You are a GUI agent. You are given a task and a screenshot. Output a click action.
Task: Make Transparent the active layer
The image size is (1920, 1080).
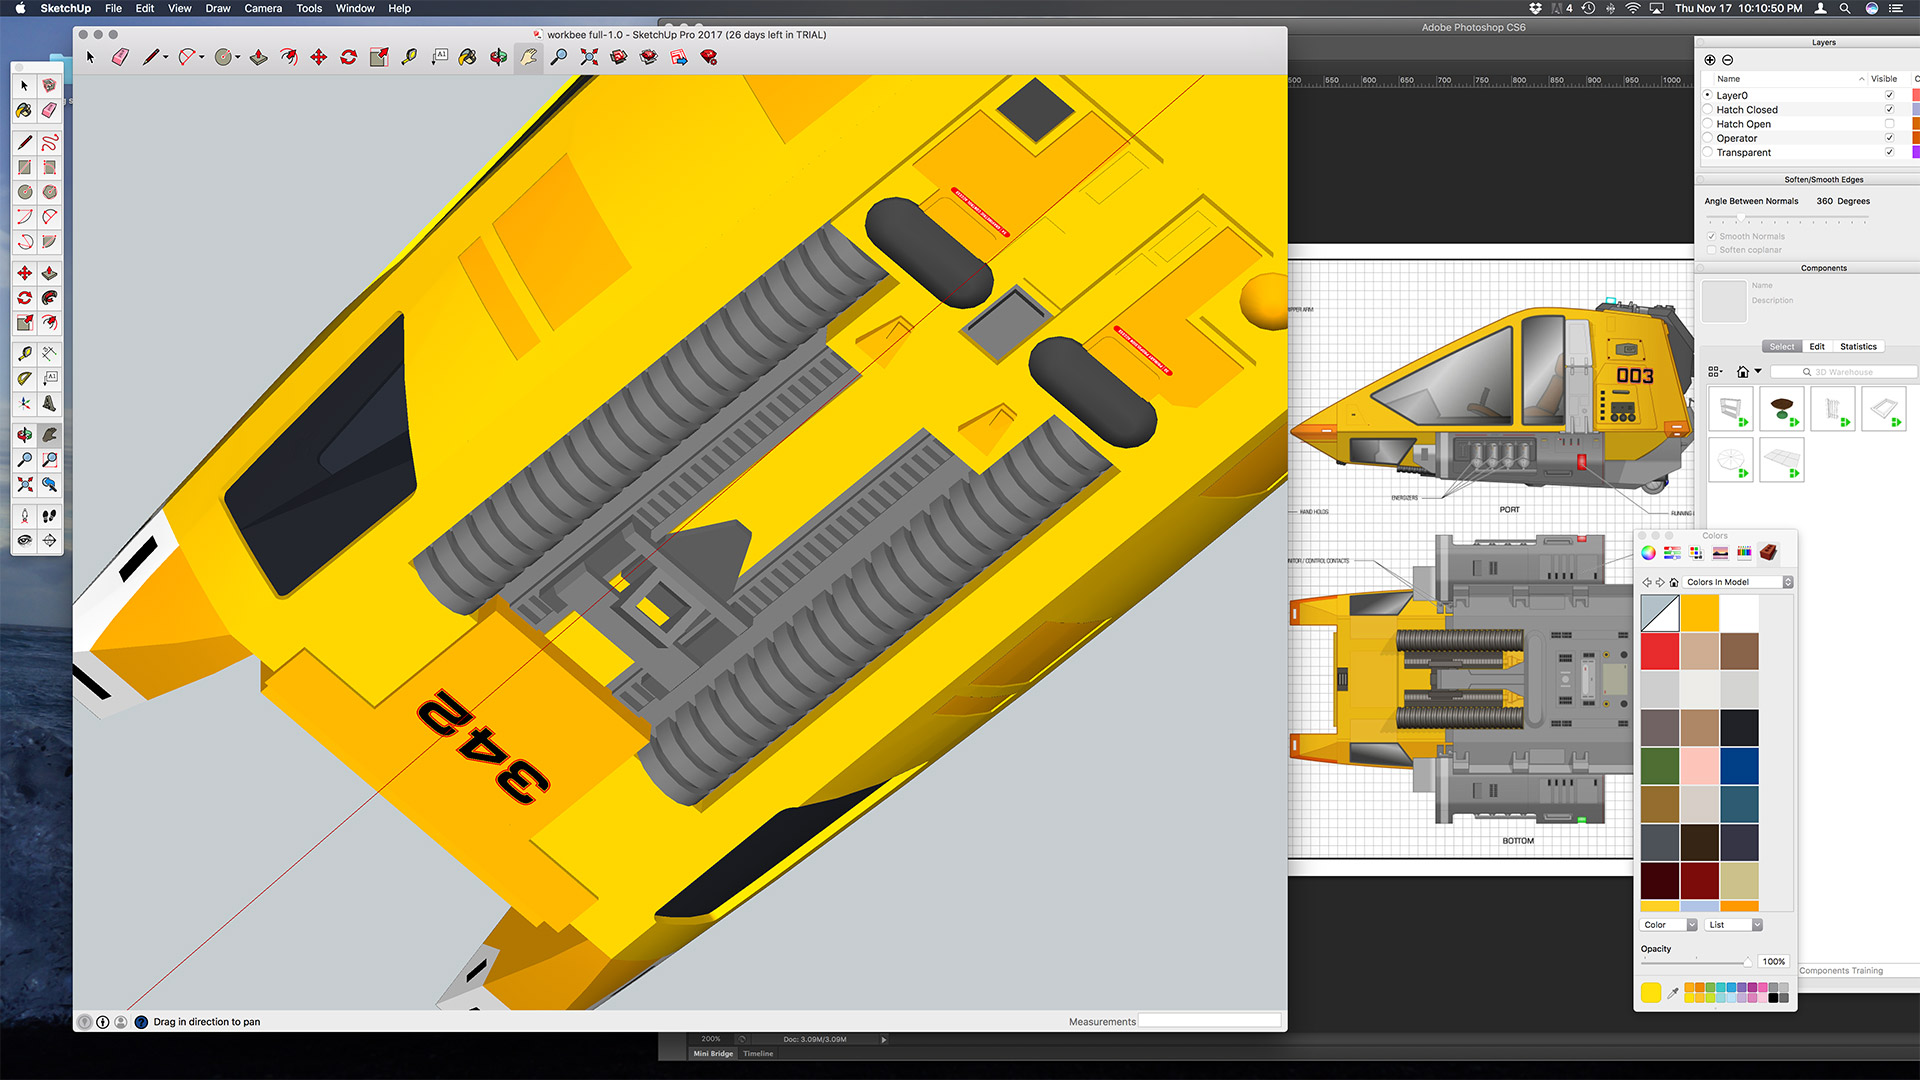click(1707, 153)
